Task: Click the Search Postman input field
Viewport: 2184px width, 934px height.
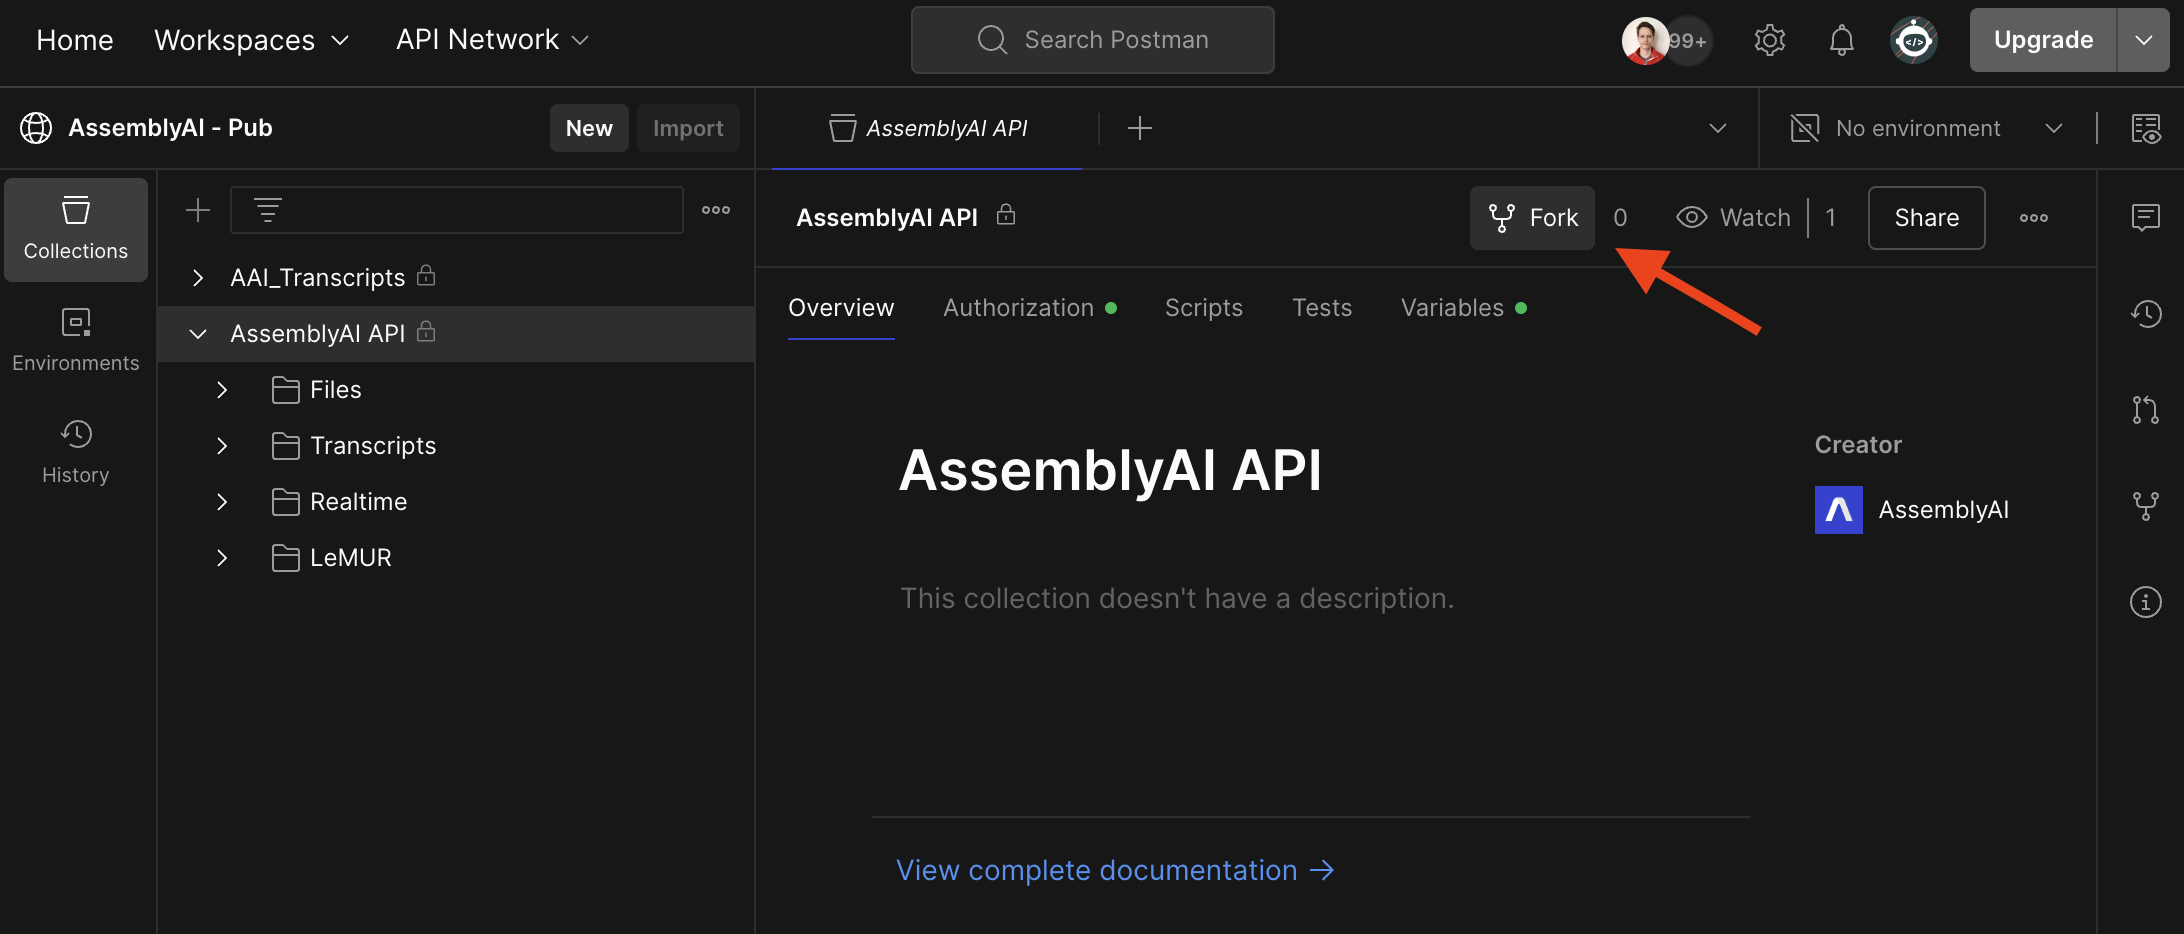Action: [x=1092, y=40]
